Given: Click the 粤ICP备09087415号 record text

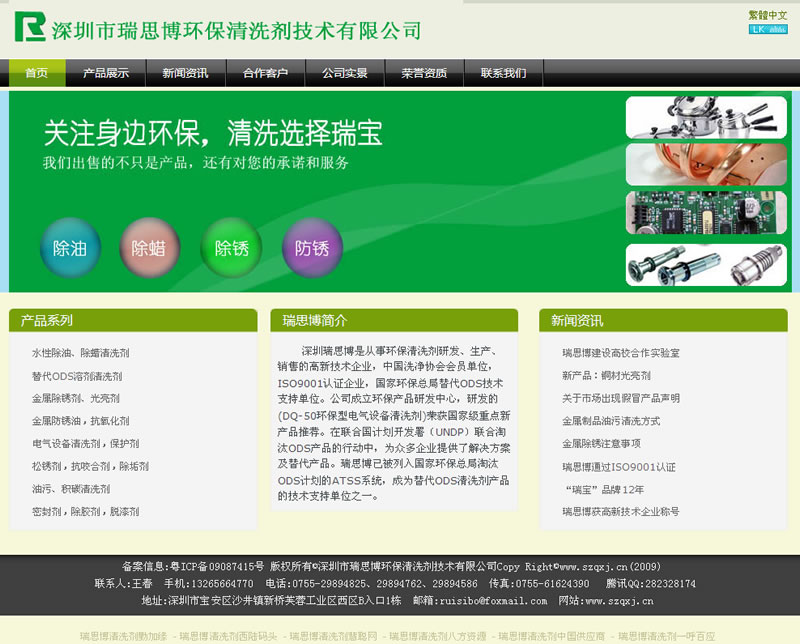Looking at the screenshot, I should (217, 566).
